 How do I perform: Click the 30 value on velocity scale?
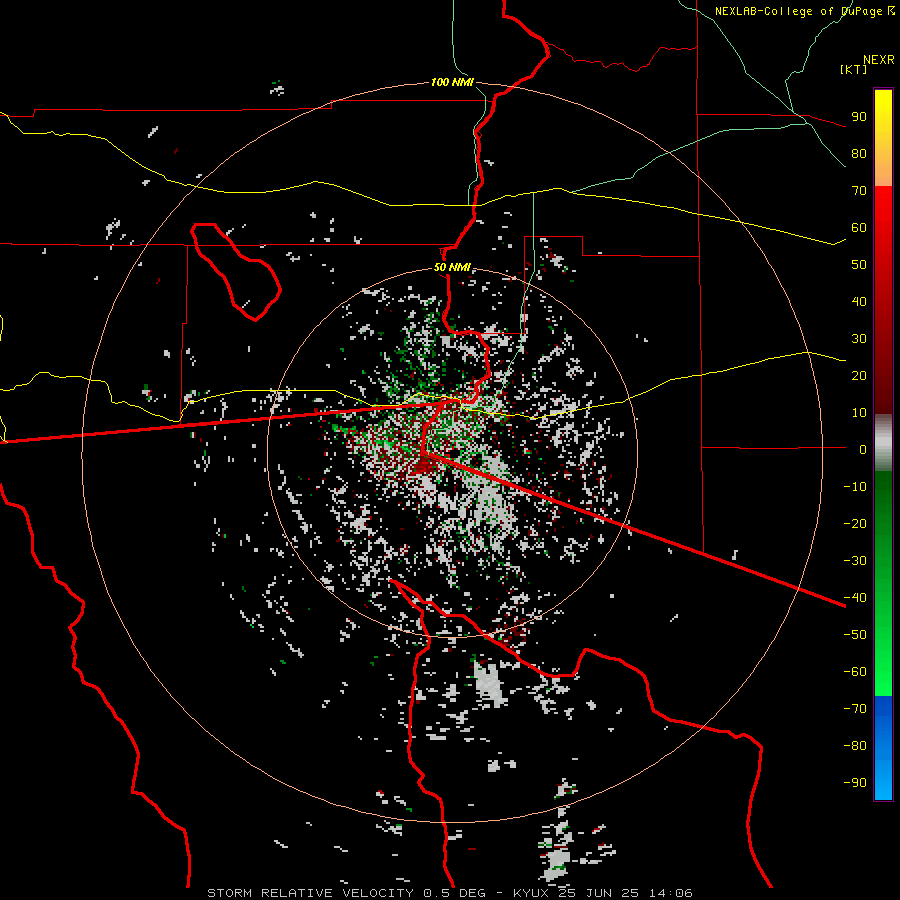[859, 339]
